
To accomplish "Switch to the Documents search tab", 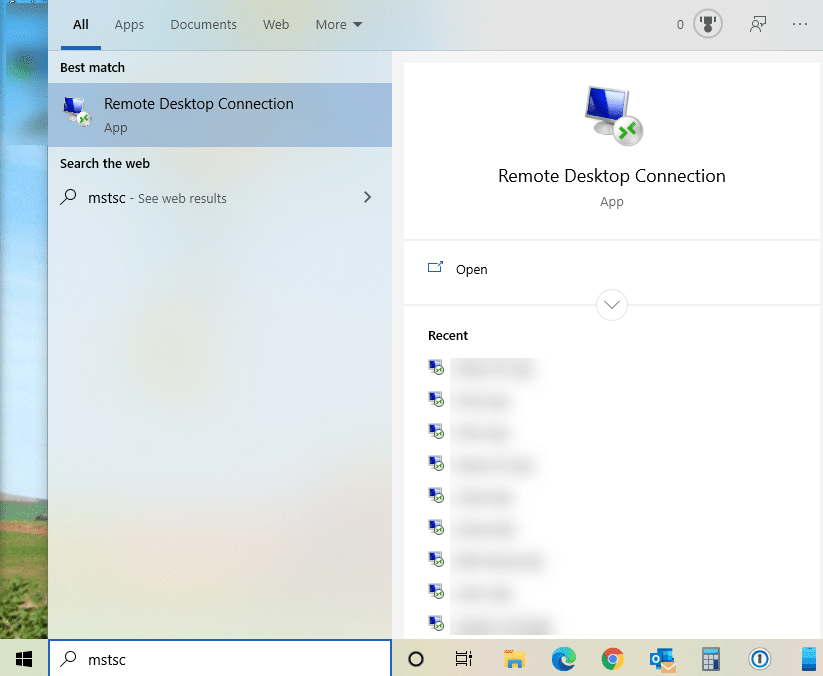I will (x=203, y=24).
